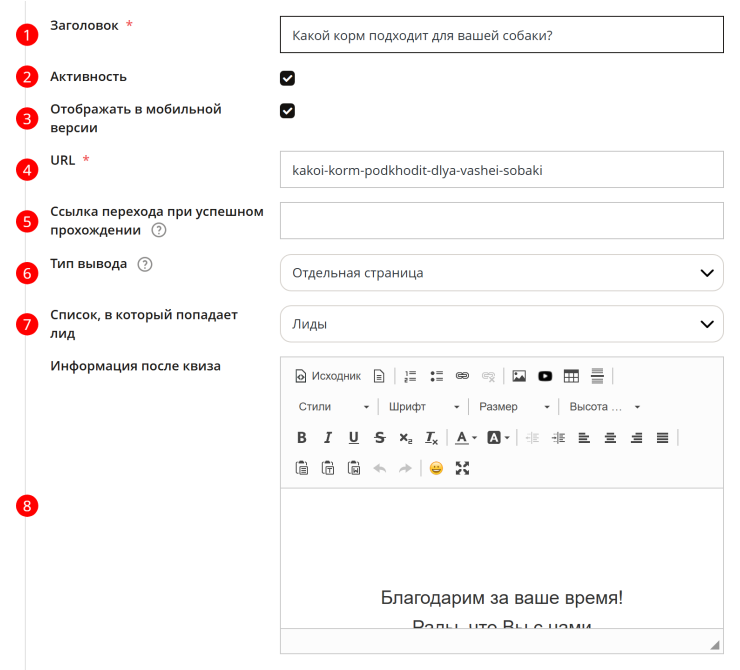The image size is (740, 670).
Task: Click the Ссылка перехода input field
Action: [x=502, y=220]
